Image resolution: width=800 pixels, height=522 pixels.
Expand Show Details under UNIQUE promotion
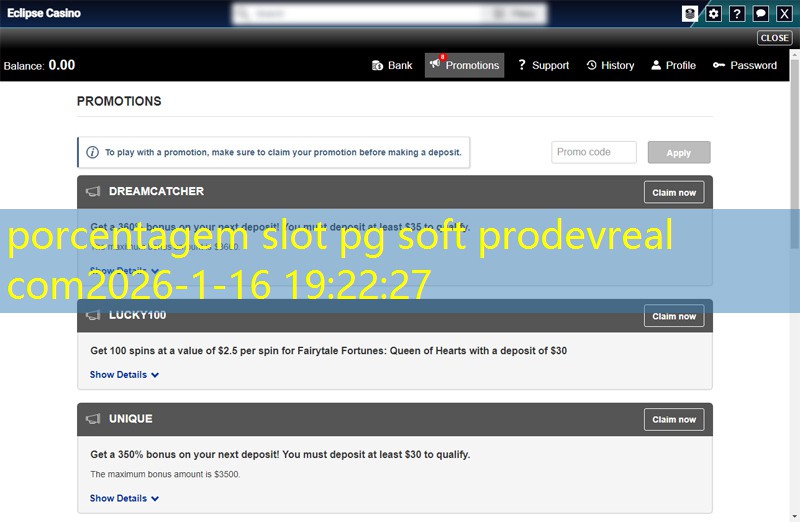[x=124, y=498]
